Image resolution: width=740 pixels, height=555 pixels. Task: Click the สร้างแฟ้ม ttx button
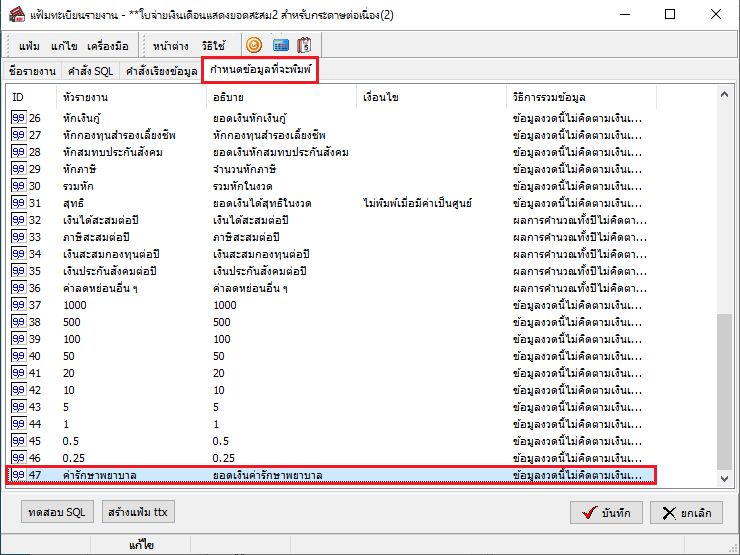(x=138, y=512)
